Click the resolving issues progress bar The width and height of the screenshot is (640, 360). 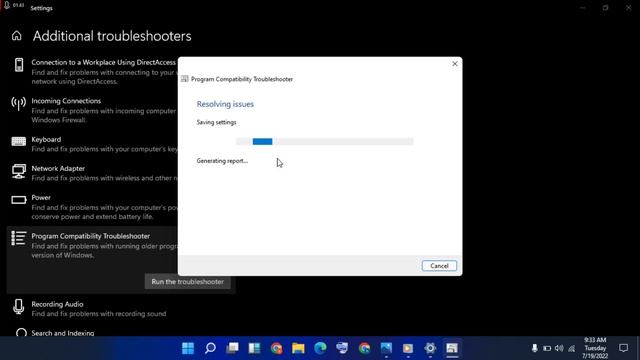point(324,141)
